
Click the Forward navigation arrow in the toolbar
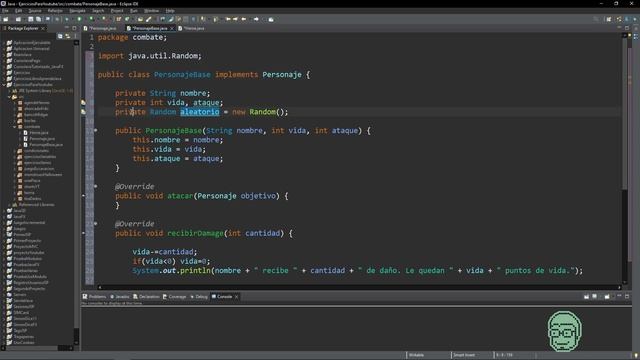click(x=256, y=19)
